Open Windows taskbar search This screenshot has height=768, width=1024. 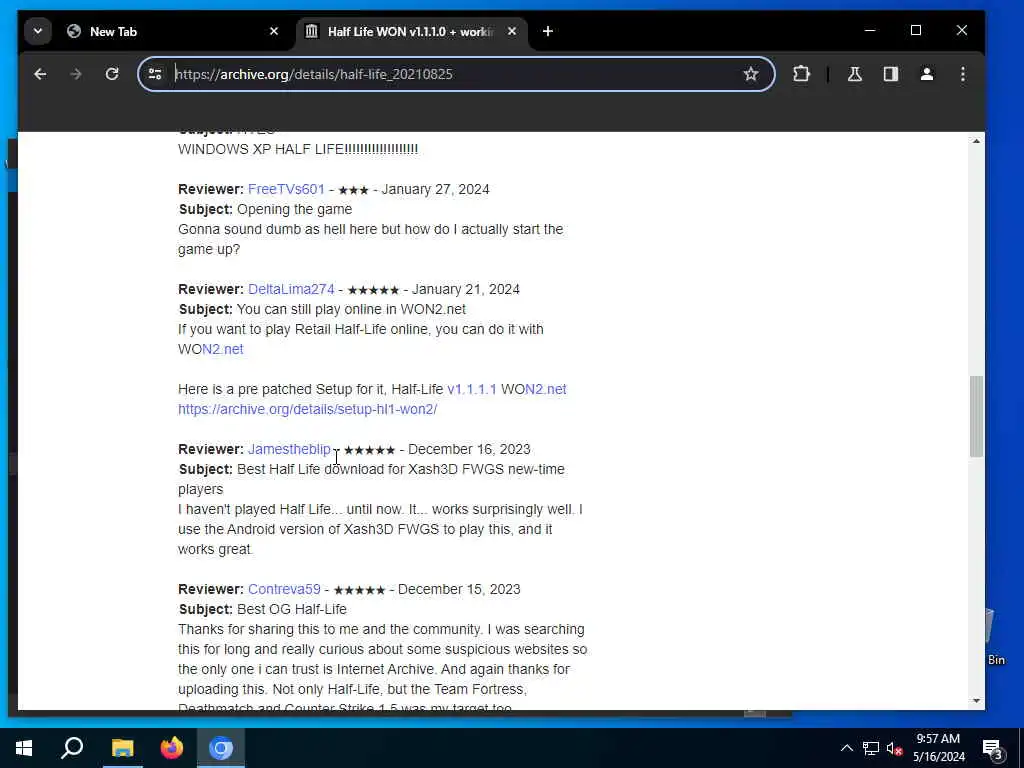(72, 748)
